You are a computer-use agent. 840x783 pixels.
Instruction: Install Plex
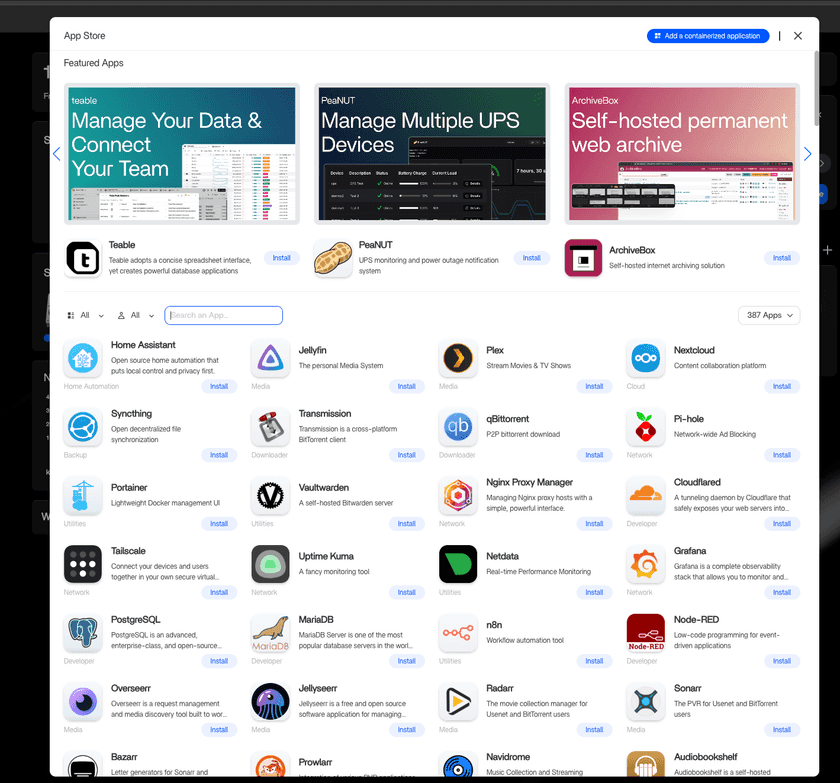(x=594, y=386)
